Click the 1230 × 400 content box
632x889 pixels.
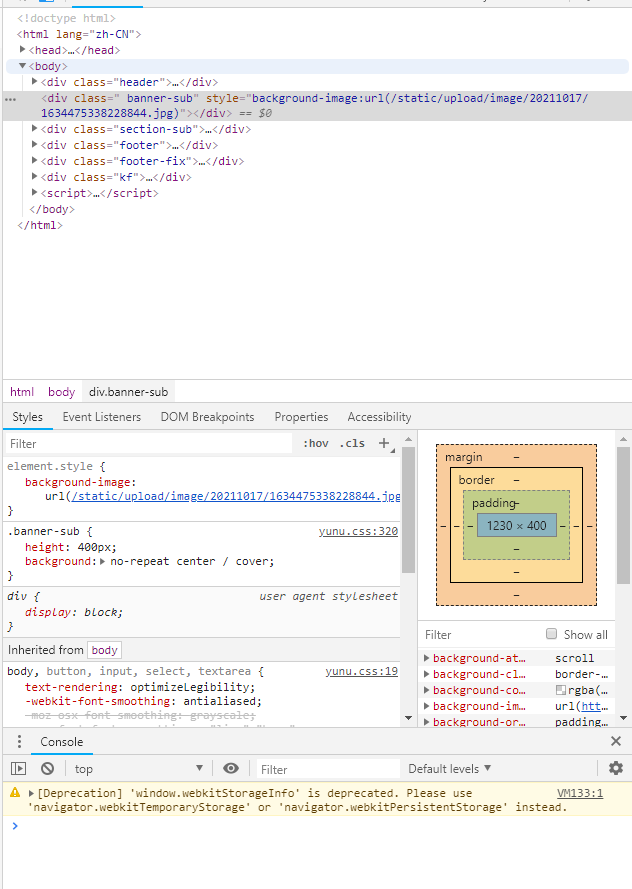[516, 526]
